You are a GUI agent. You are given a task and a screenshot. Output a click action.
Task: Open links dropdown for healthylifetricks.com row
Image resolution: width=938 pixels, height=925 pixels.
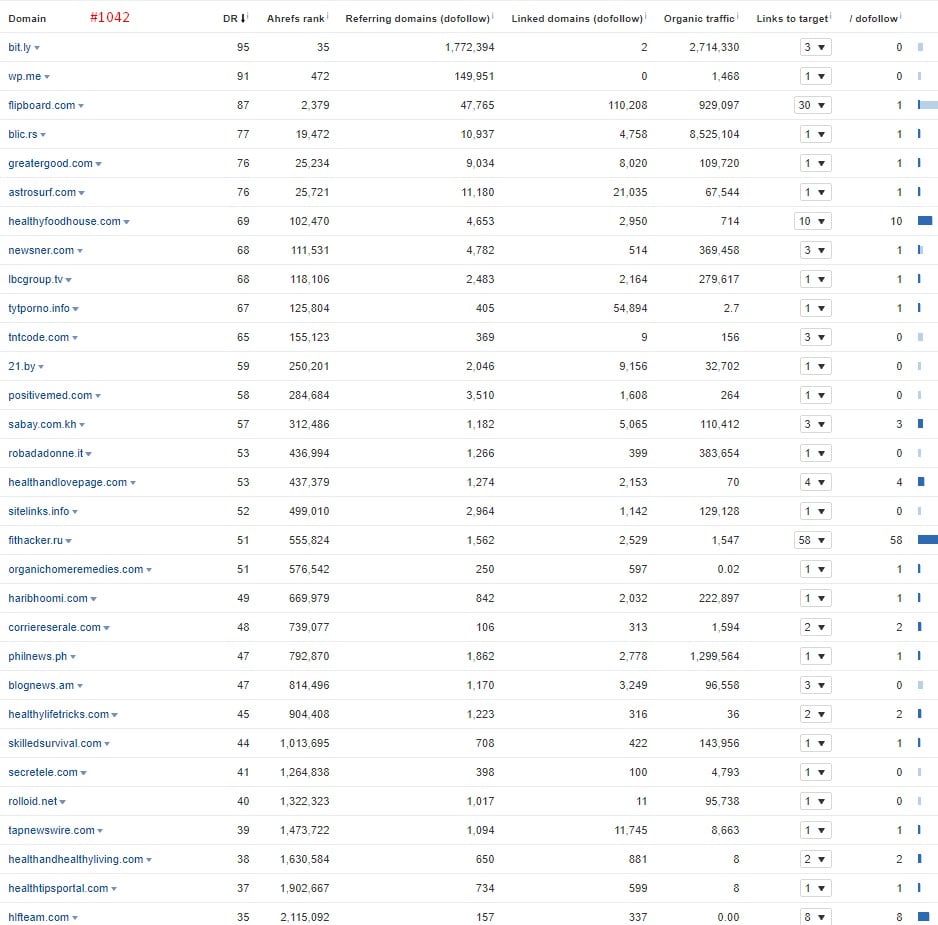[x=815, y=714]
